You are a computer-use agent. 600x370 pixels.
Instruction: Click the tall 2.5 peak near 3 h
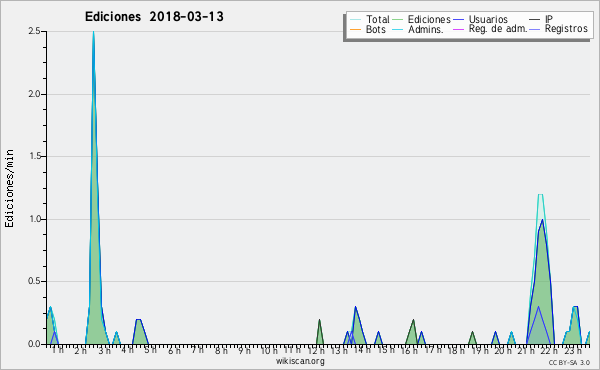(x=94, y=187)
